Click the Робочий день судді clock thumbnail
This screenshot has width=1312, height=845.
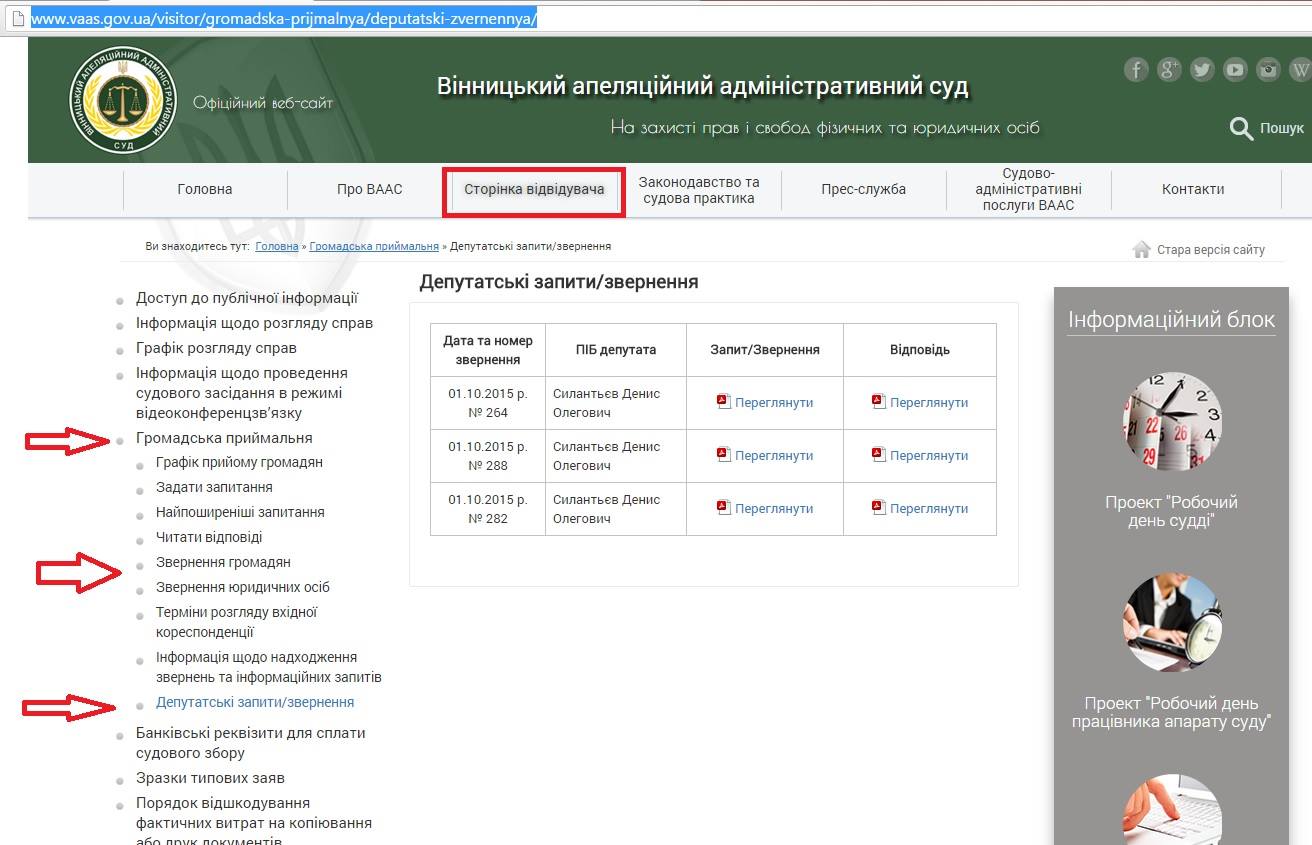point(1171,422)
